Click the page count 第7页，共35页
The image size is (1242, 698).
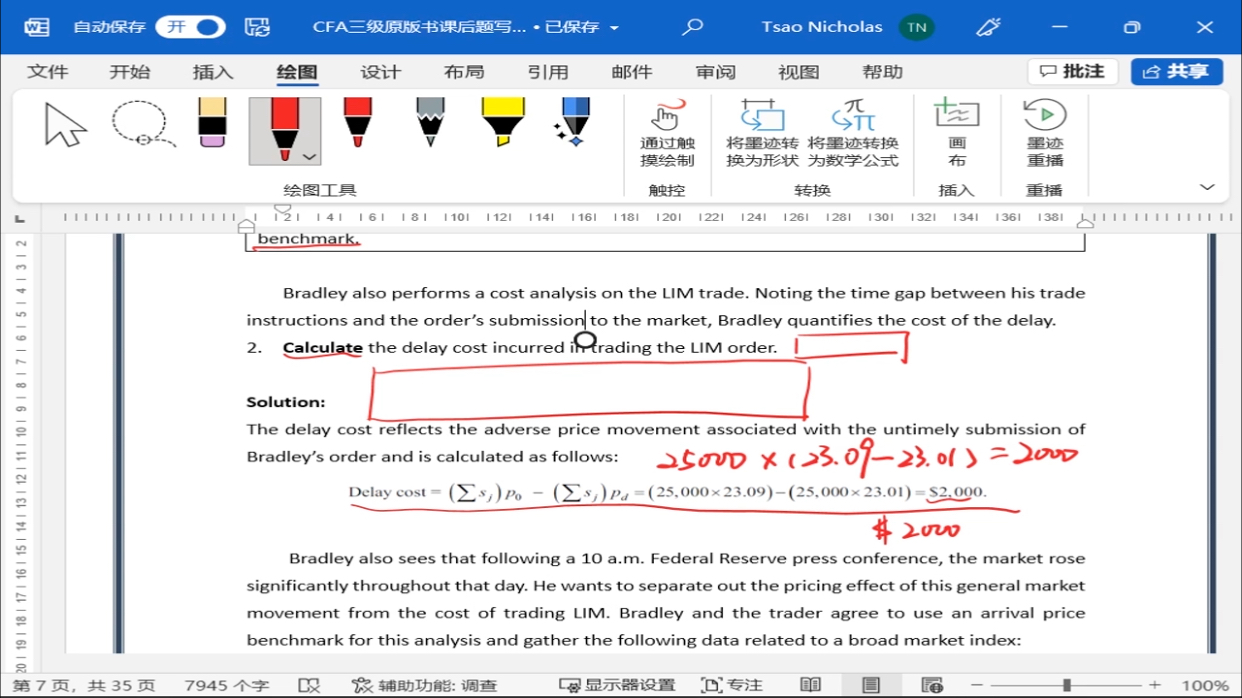coord(84,685)
